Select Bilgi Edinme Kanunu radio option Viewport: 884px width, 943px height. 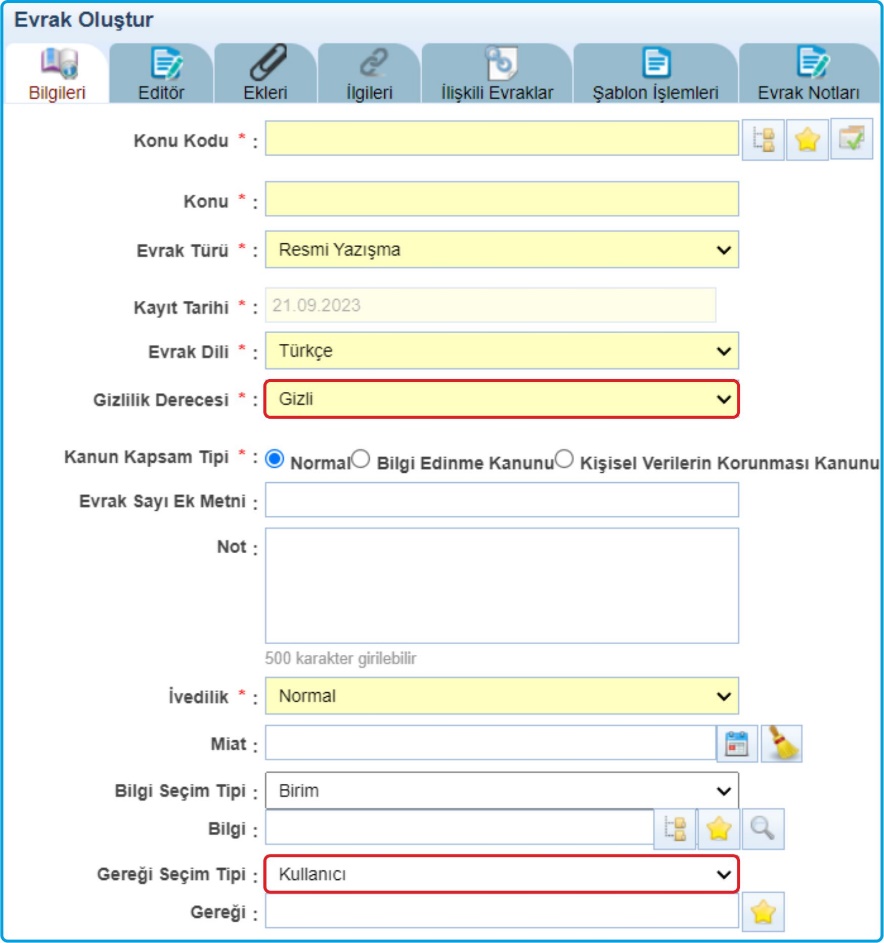click(x=361, y=459)
